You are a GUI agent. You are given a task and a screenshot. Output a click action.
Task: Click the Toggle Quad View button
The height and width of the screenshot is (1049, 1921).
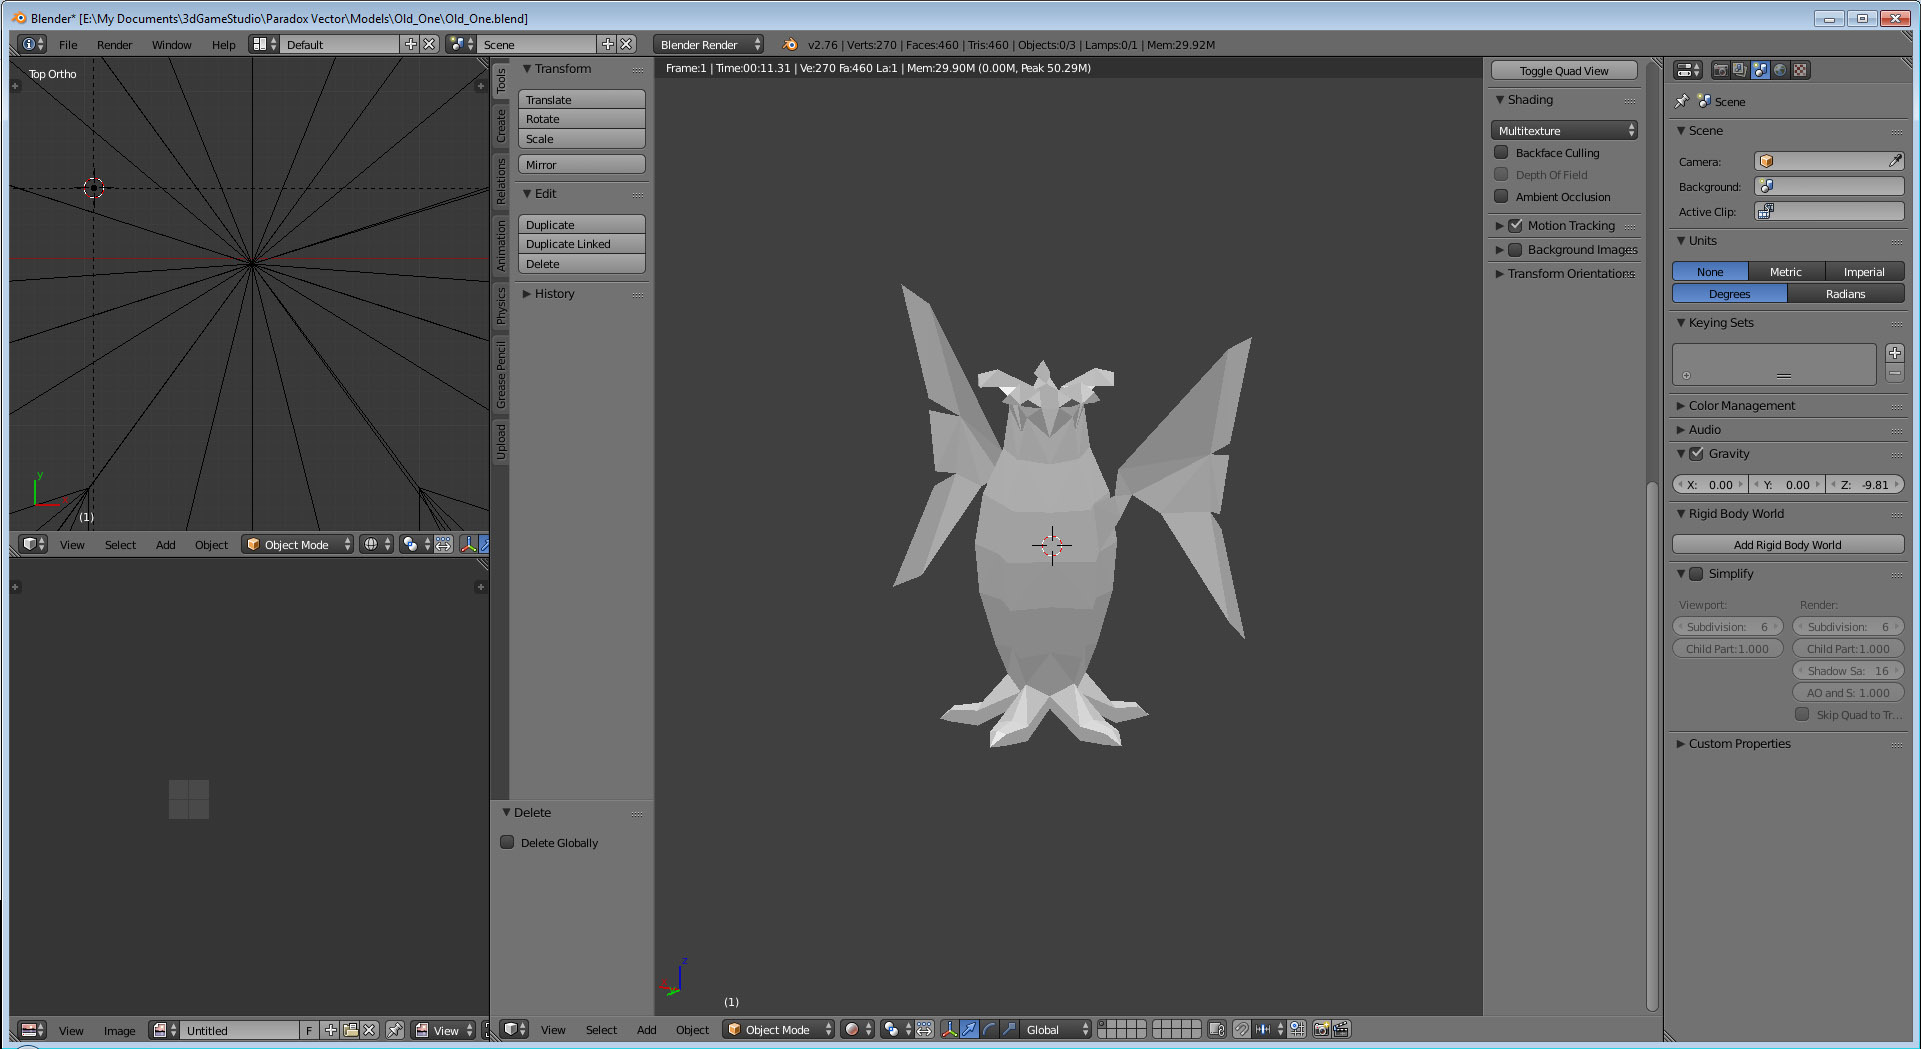pos(1564,71)
